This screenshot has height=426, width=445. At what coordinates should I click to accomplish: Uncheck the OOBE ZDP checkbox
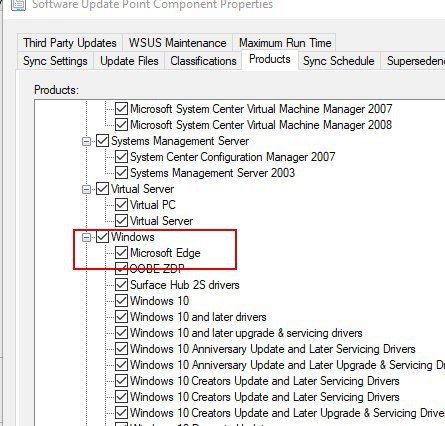click(x=121, y=269)
